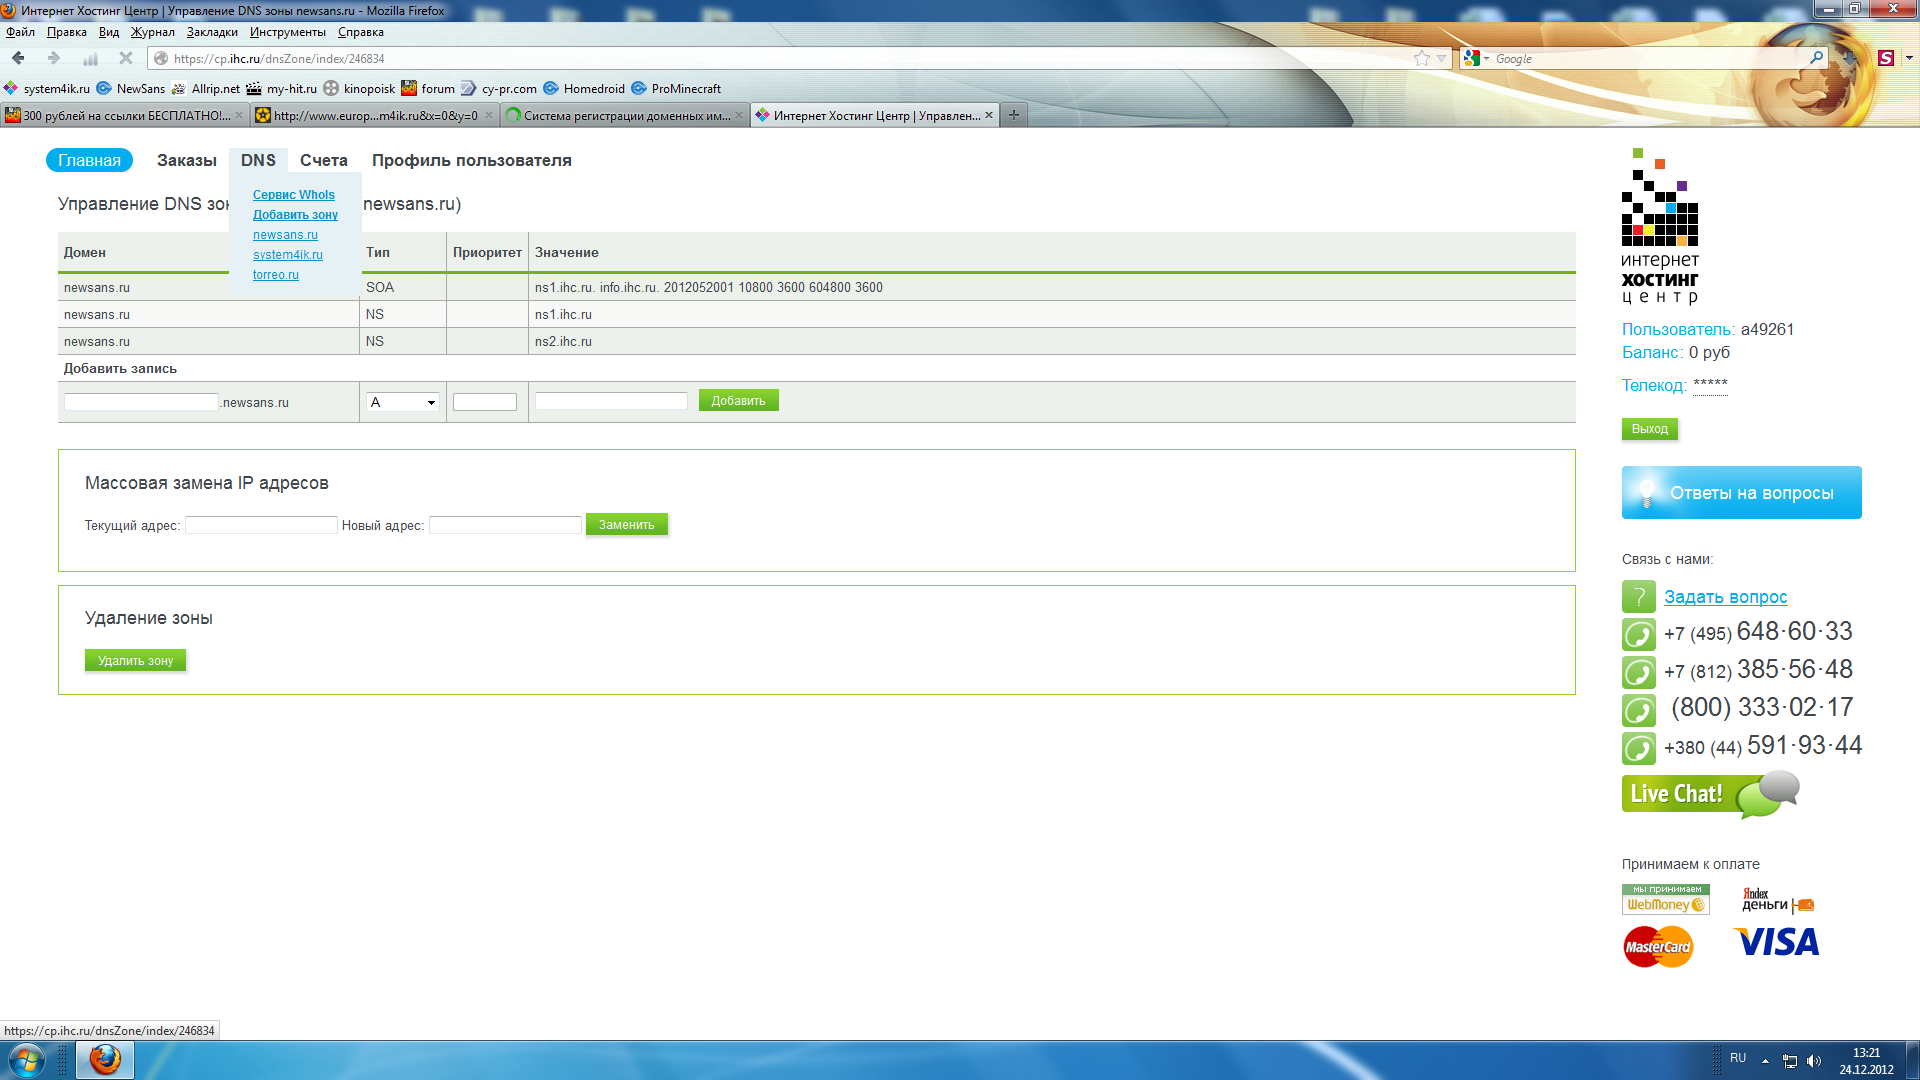Click the Windows Start orb
The image size is (1920, 1080).
(x=26, y=1059)
